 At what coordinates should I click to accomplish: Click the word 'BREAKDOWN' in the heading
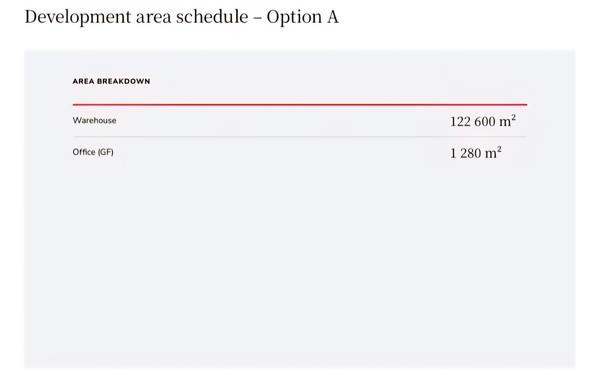[124, 81]
